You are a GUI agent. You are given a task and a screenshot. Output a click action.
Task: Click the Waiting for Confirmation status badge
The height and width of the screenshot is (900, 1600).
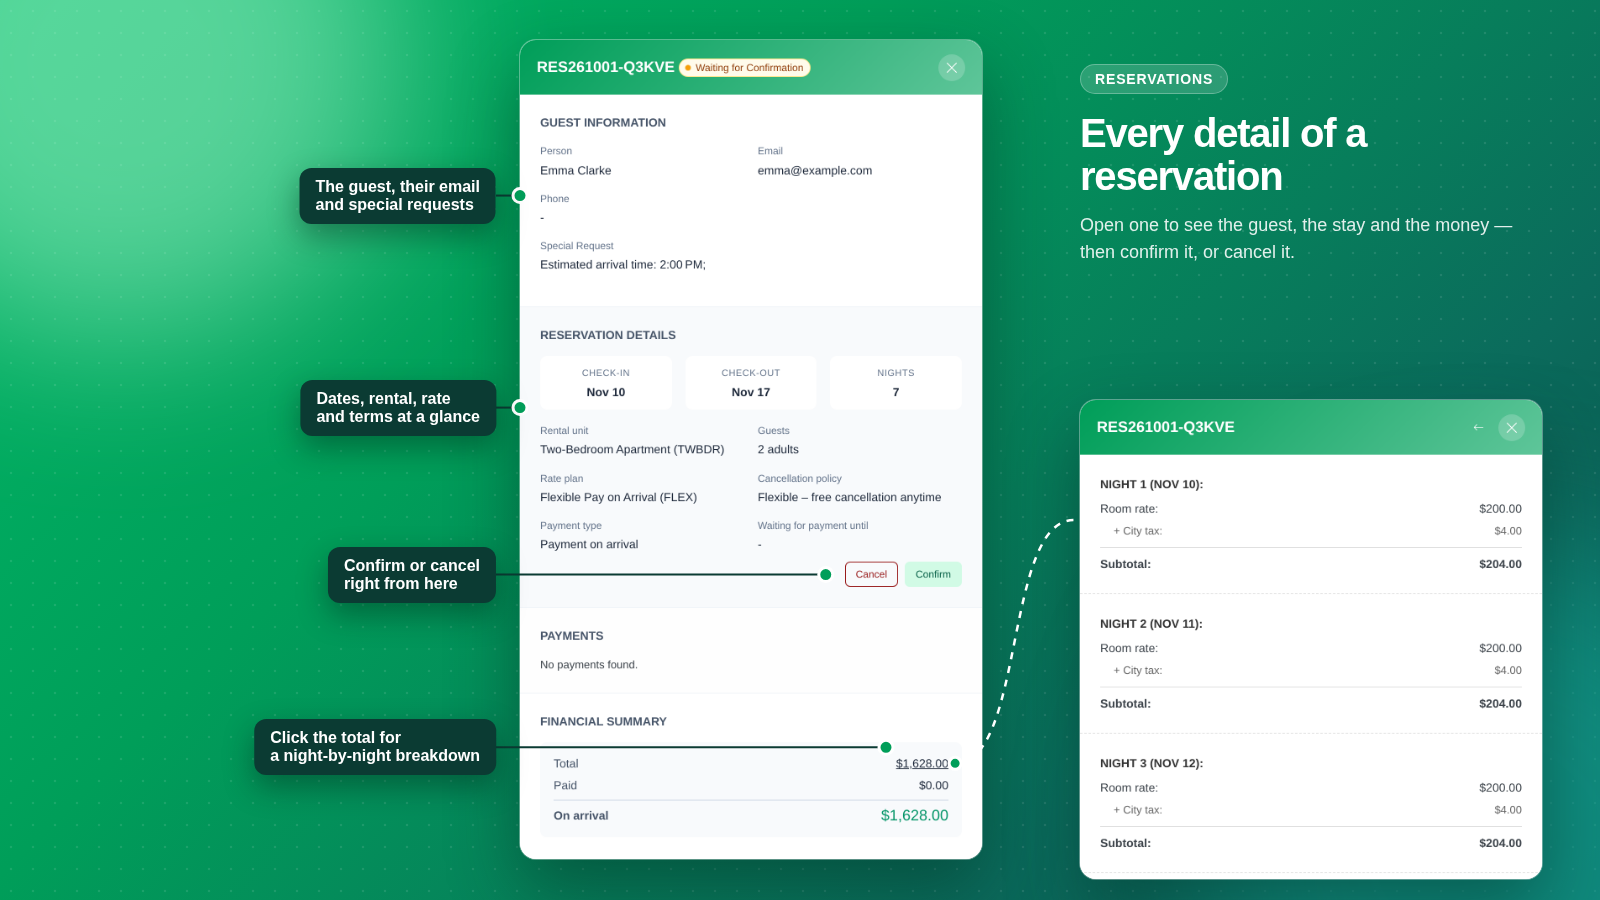(744, 68)
